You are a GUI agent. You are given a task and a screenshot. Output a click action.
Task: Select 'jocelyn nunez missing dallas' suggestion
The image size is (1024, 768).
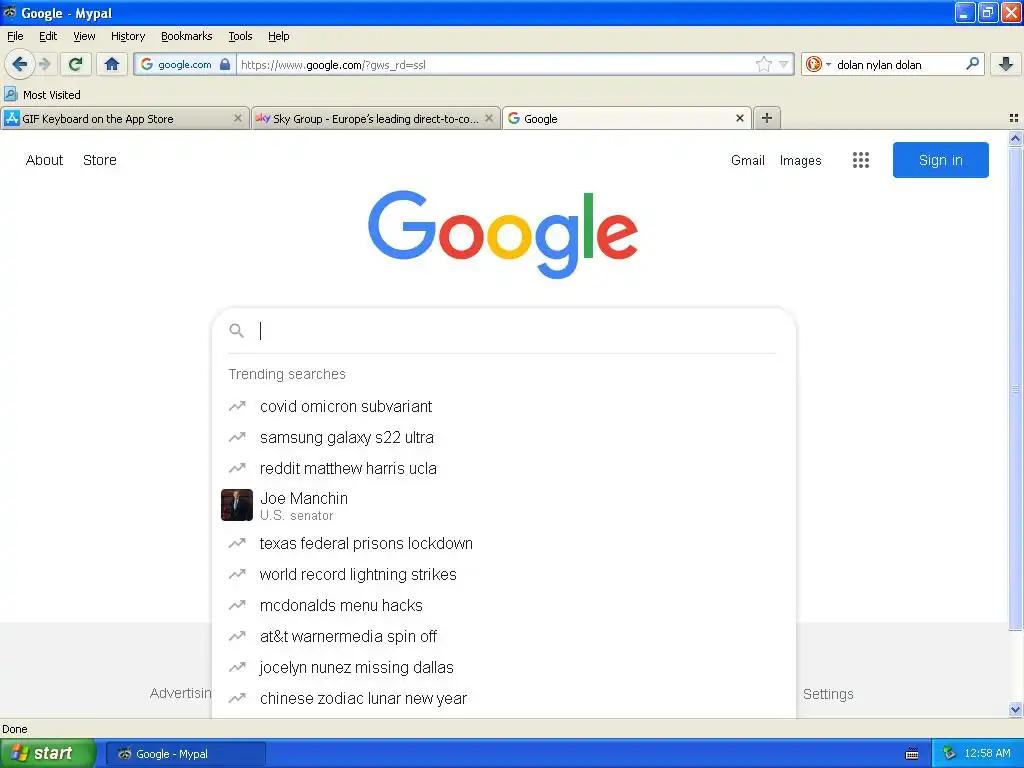(504, 667)
